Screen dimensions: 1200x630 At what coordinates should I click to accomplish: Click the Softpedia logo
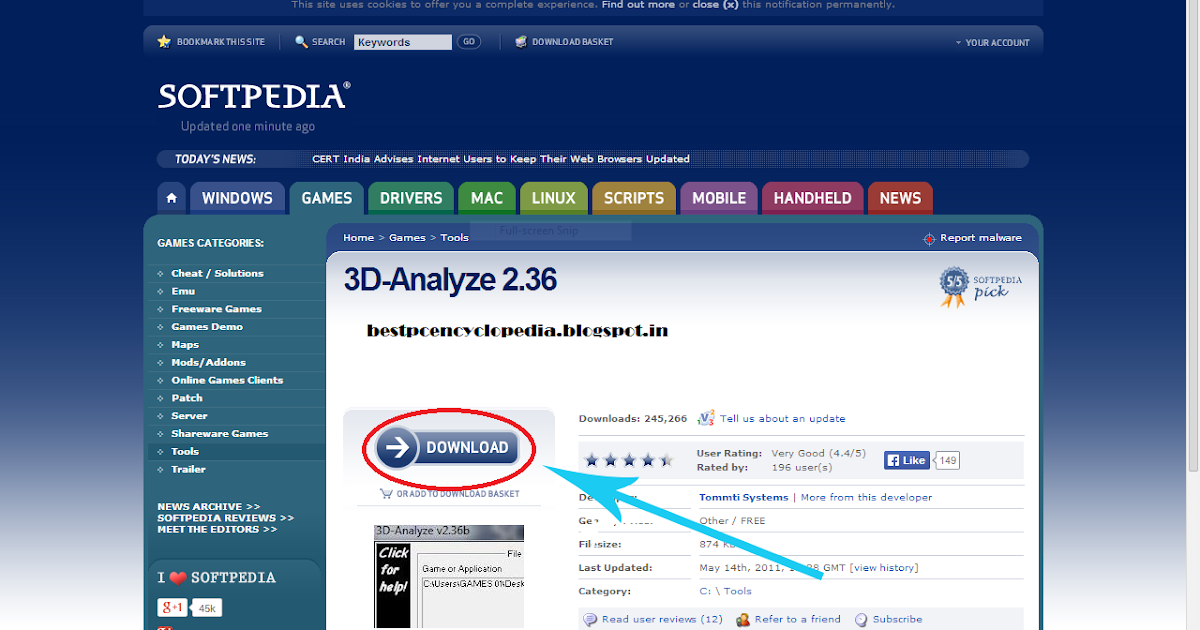point(254,96)
